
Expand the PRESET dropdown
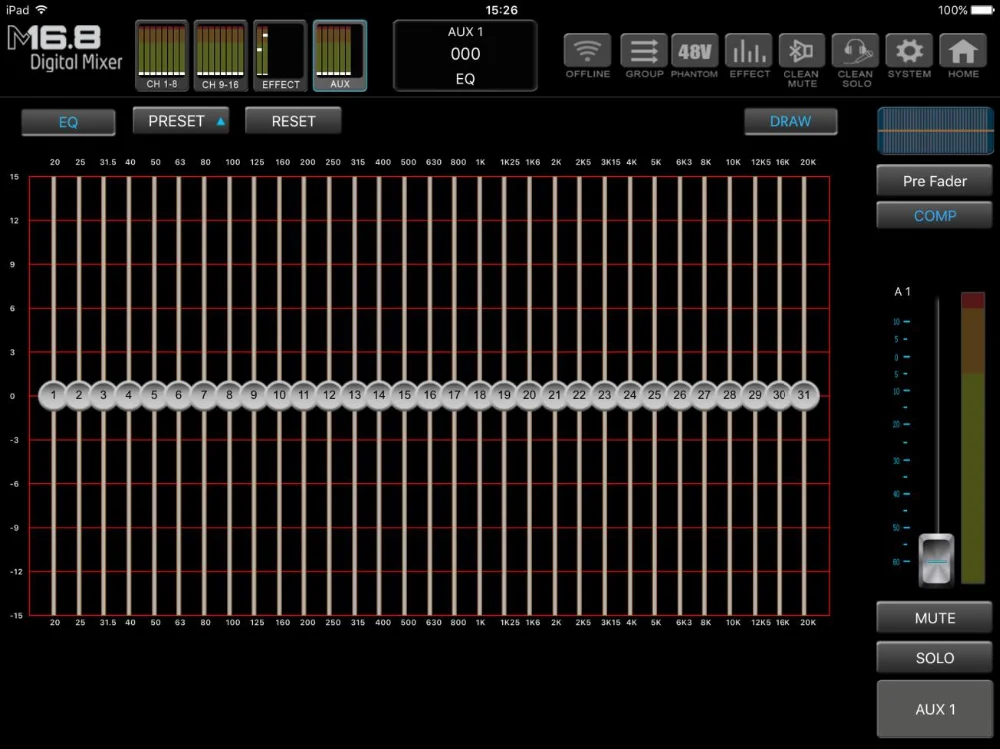[x=181, y=121]
